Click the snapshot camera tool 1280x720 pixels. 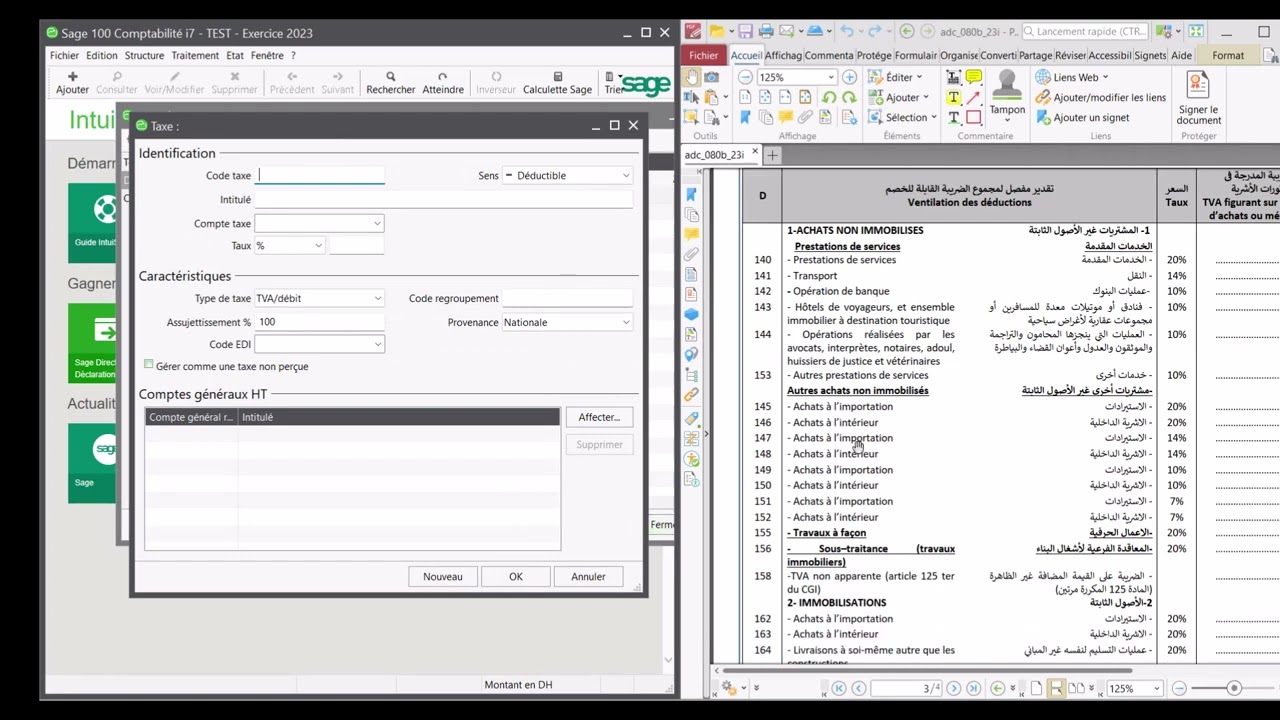coord(711,77)
